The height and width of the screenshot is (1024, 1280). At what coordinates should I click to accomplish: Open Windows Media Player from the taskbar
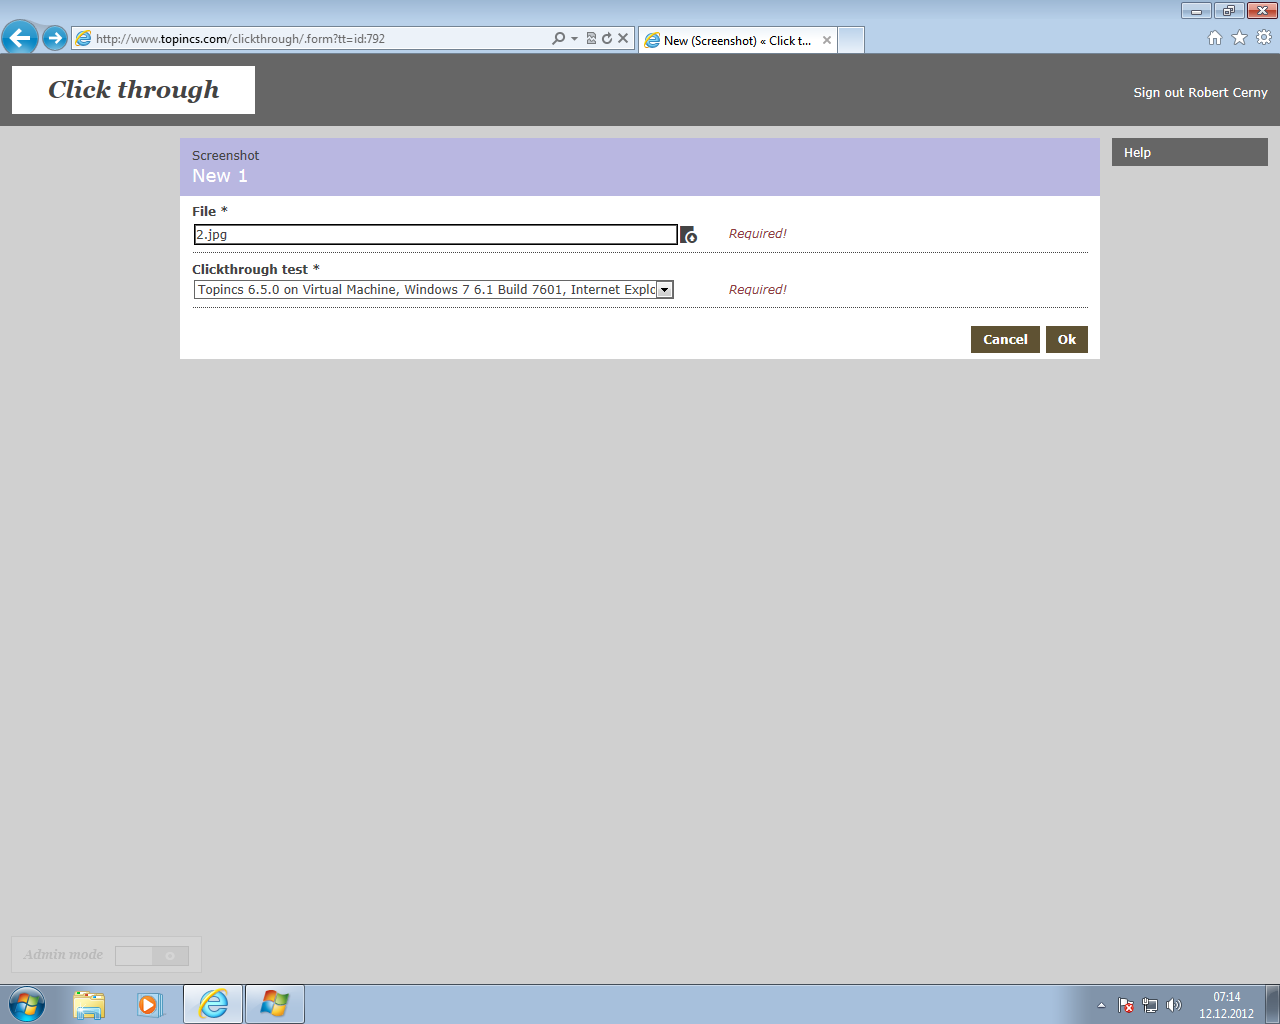[150, 1004]
